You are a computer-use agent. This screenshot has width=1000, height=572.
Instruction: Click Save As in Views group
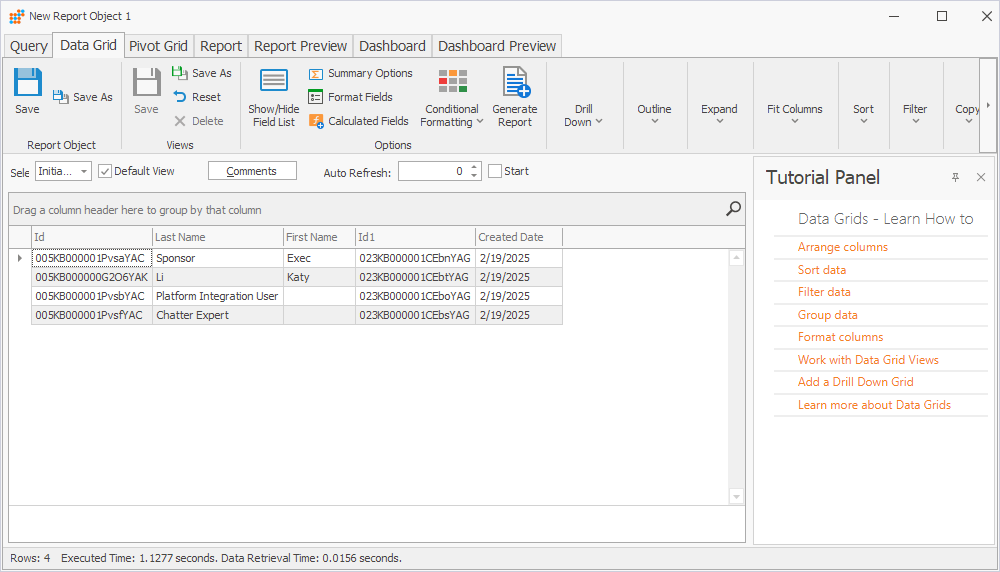pyautogui.click(x=202, y=73)
